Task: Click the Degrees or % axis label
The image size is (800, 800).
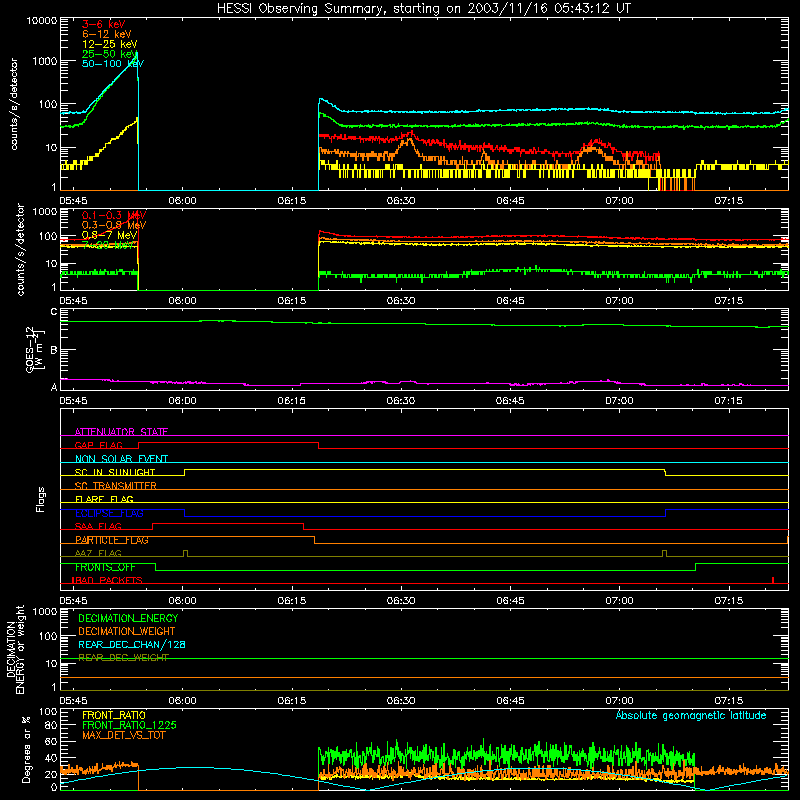Action: pos(26,749)
